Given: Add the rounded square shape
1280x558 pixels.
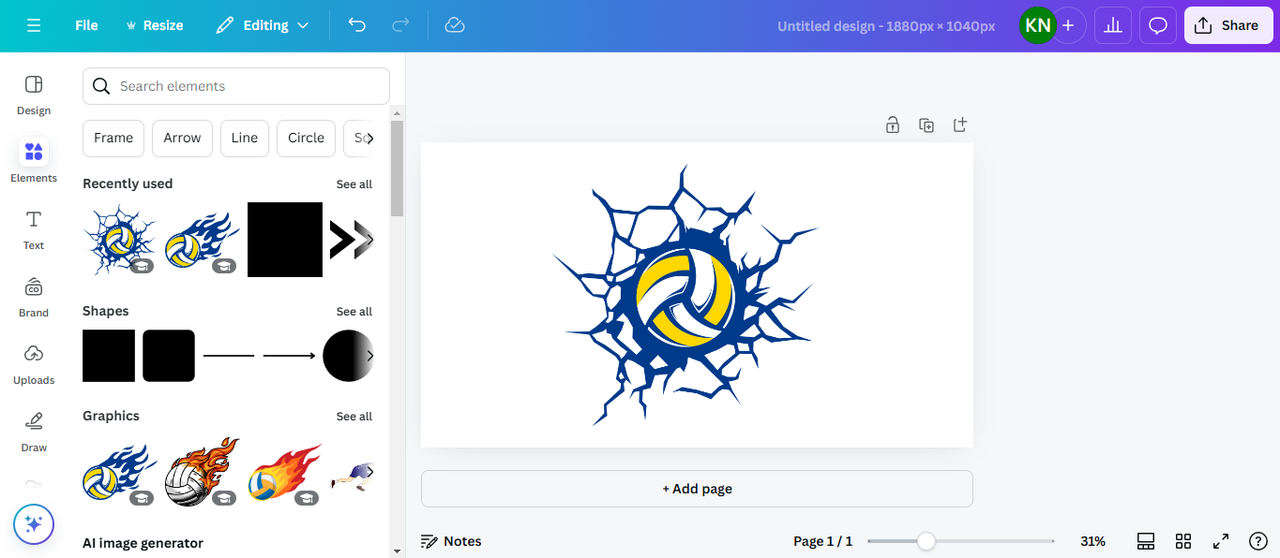Looking at the screenshot, I should pyautogui.click(x=169, y=355).
